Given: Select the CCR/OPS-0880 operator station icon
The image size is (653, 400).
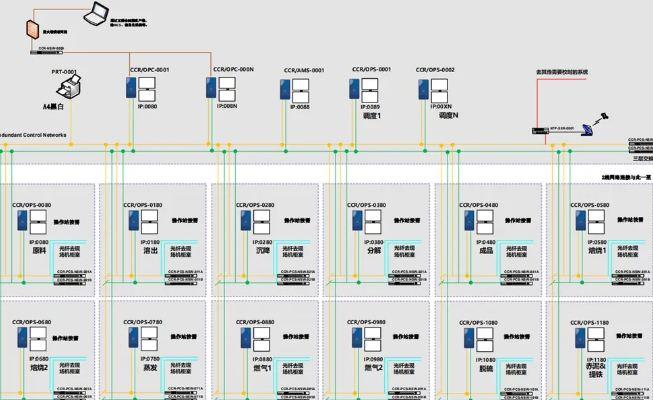Looking at the screenshot, I should point(255,338).
